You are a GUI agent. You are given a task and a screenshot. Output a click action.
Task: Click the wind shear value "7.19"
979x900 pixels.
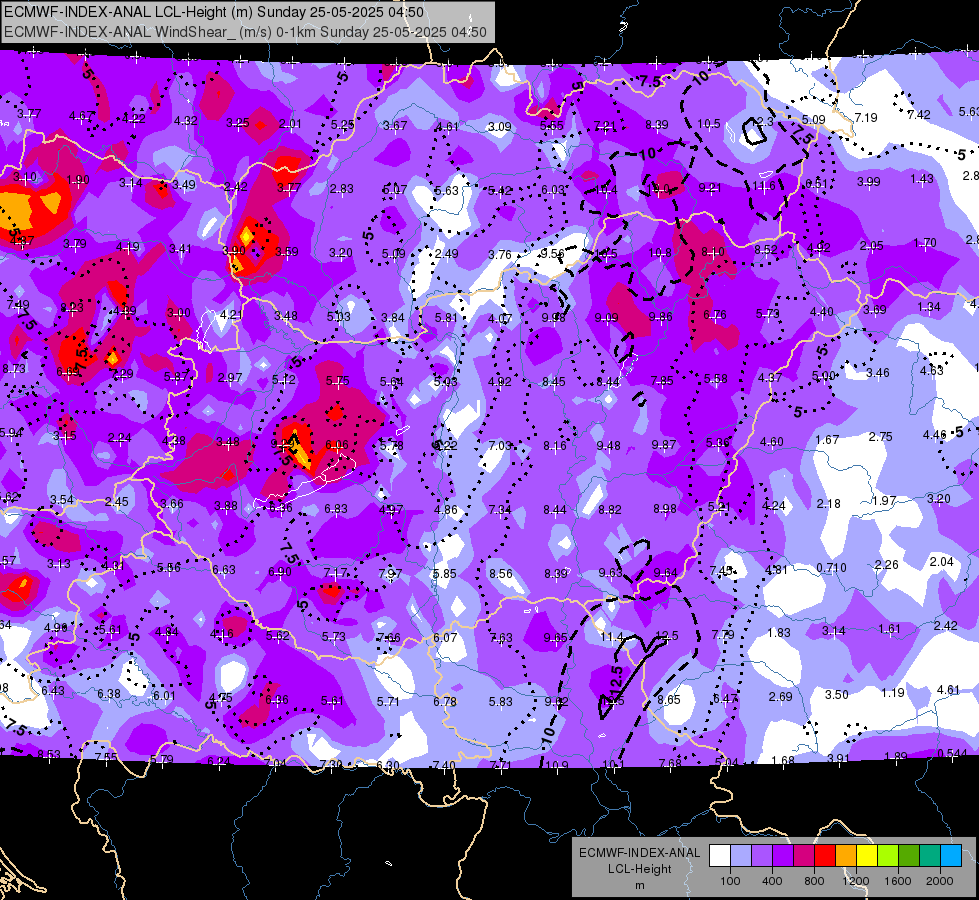point(866,117)
